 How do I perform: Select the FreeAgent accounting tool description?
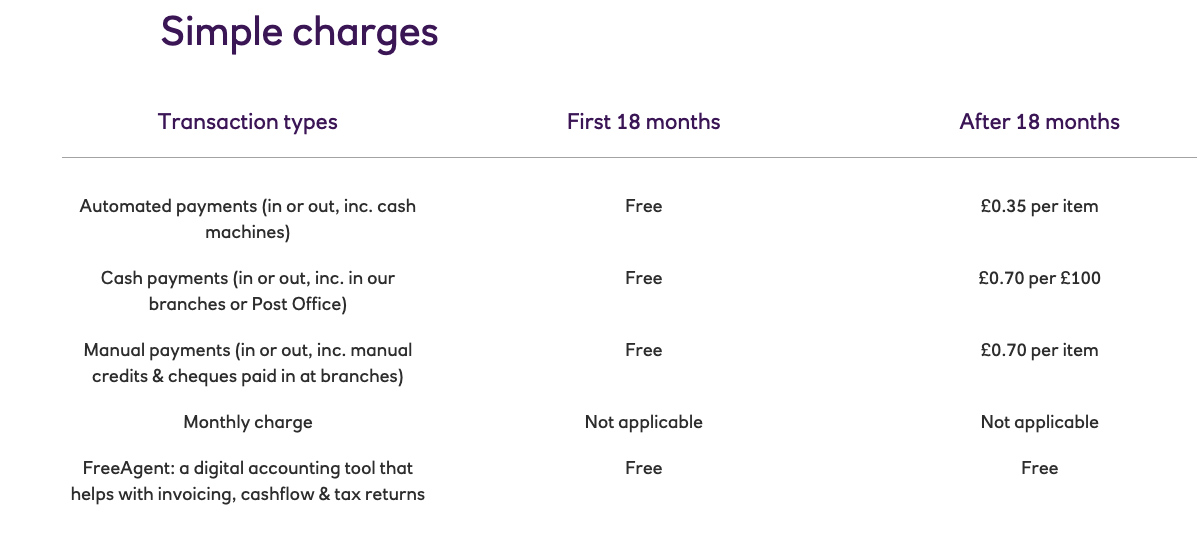248,481
